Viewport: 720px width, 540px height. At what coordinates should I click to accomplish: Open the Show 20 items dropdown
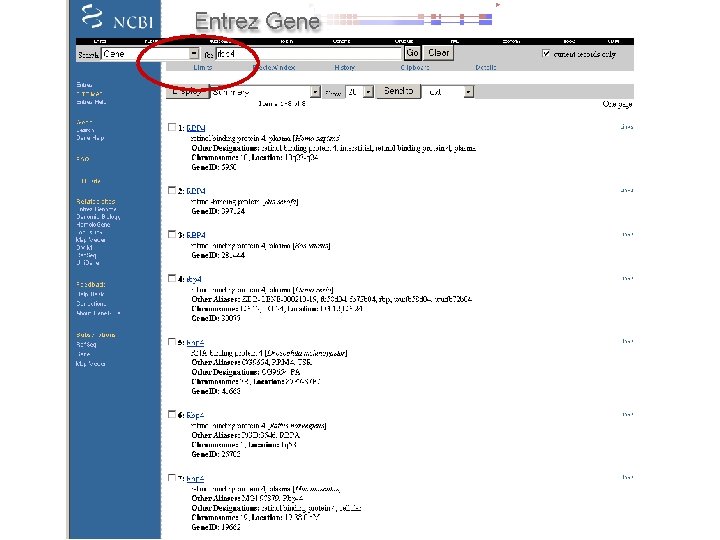click(359, 92)
